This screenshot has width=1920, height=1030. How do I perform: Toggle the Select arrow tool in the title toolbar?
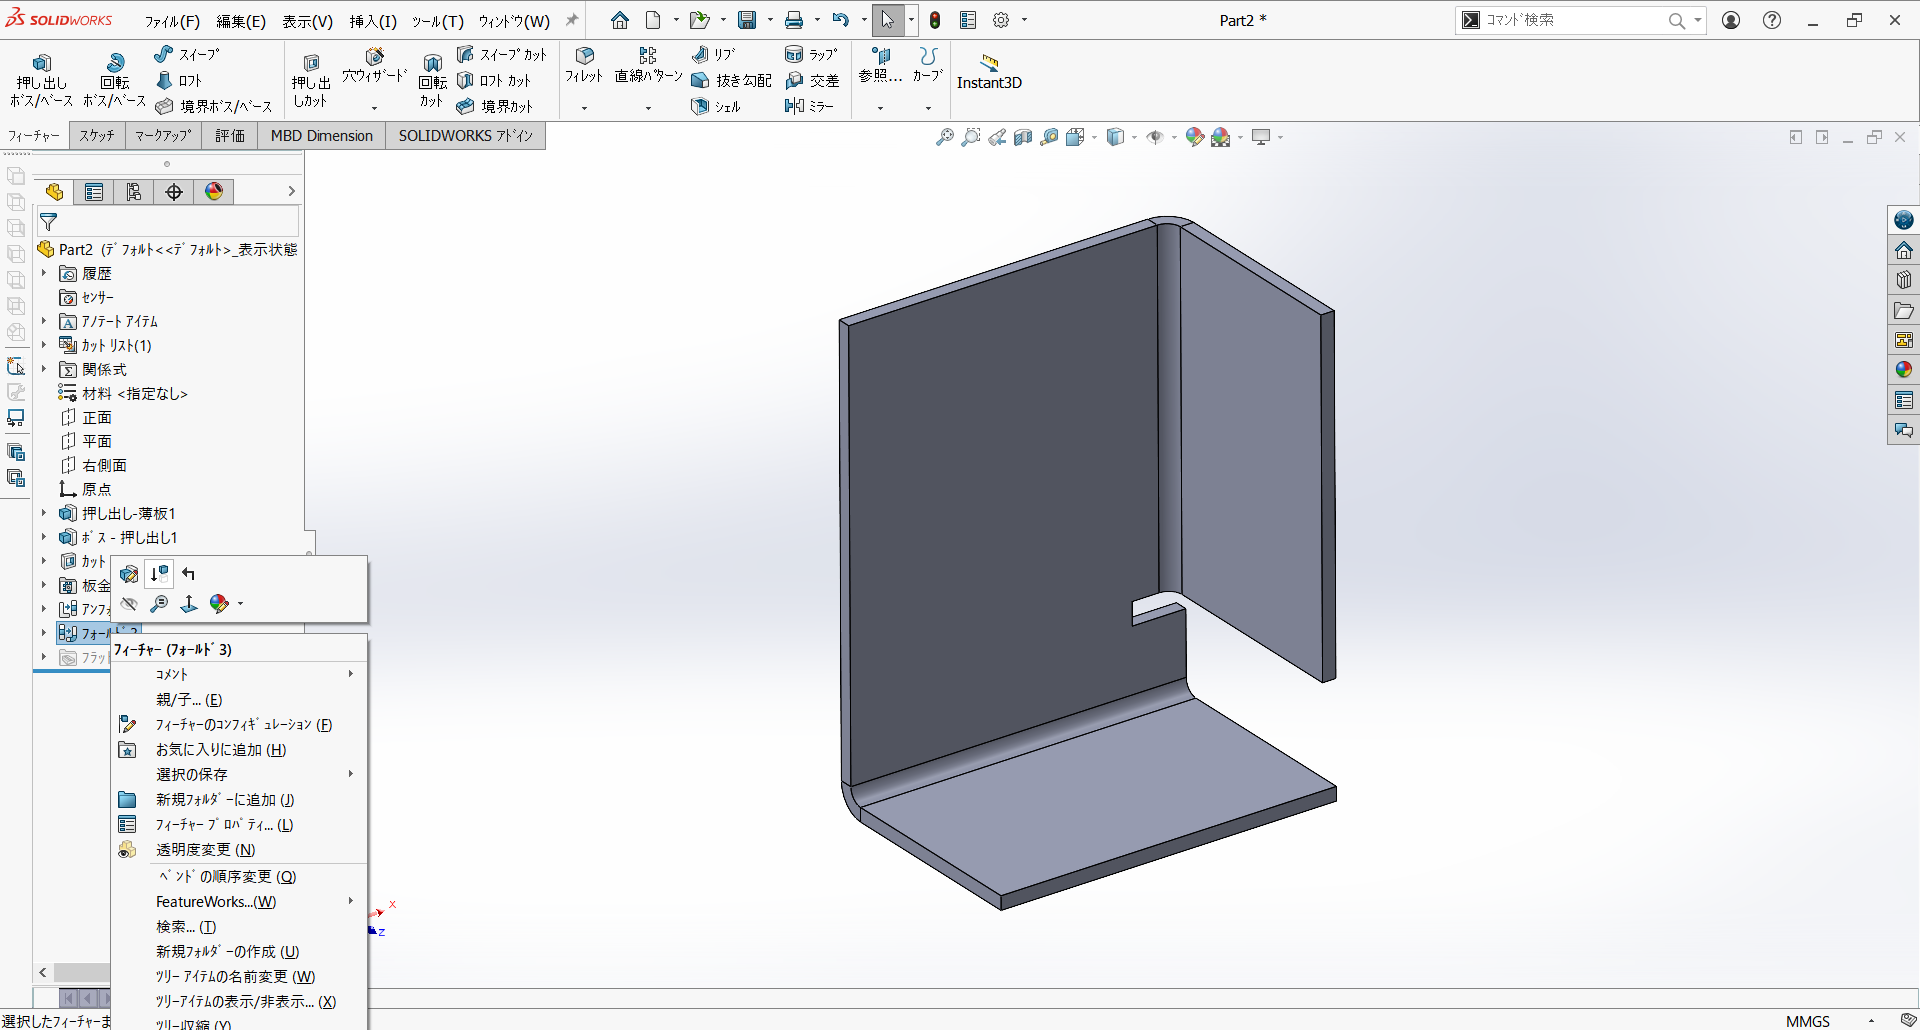(x=887, y=20)
